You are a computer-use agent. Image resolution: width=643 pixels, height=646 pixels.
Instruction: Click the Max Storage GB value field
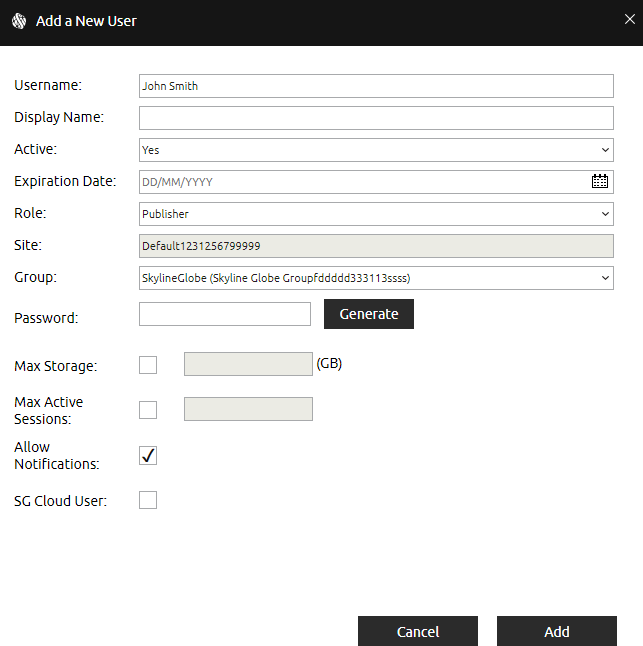pyautogui.click(x=248, y=364)
